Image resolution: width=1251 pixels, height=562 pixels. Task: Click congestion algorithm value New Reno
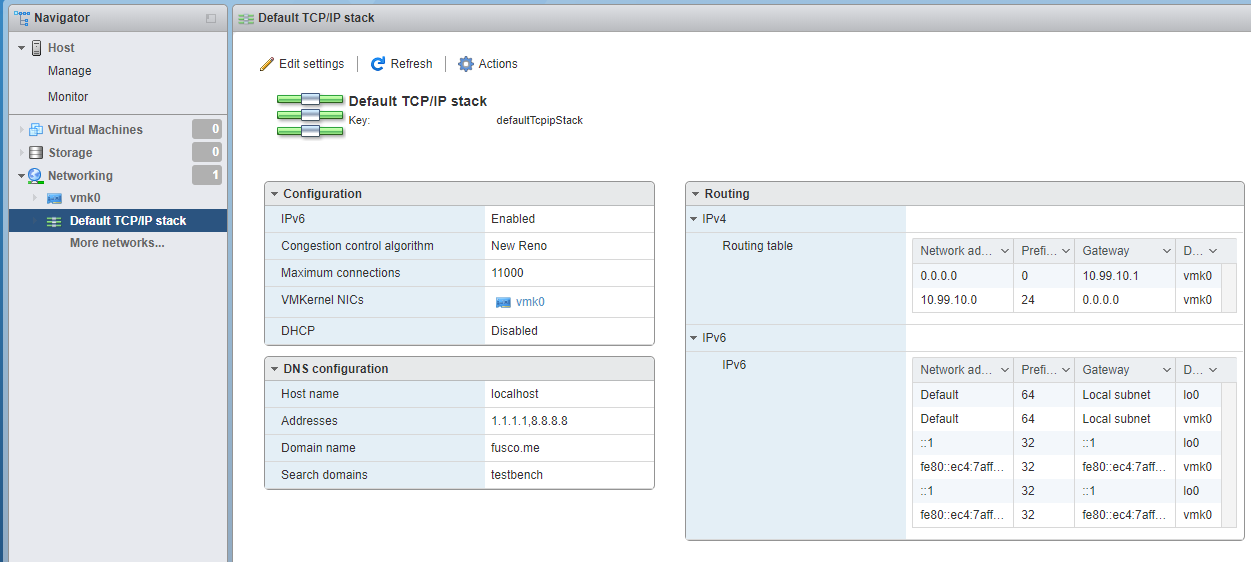point(519,246)
